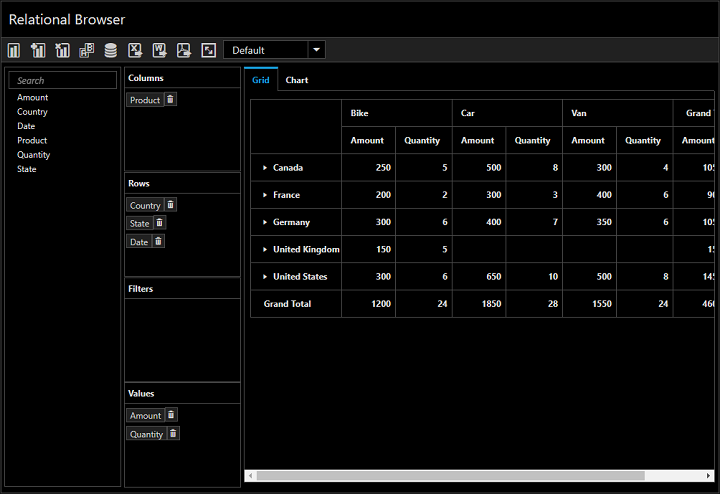The width and height of the screenshot is (720, 494).
Task: Select the Grid tab
Action: tap(260, 80)
